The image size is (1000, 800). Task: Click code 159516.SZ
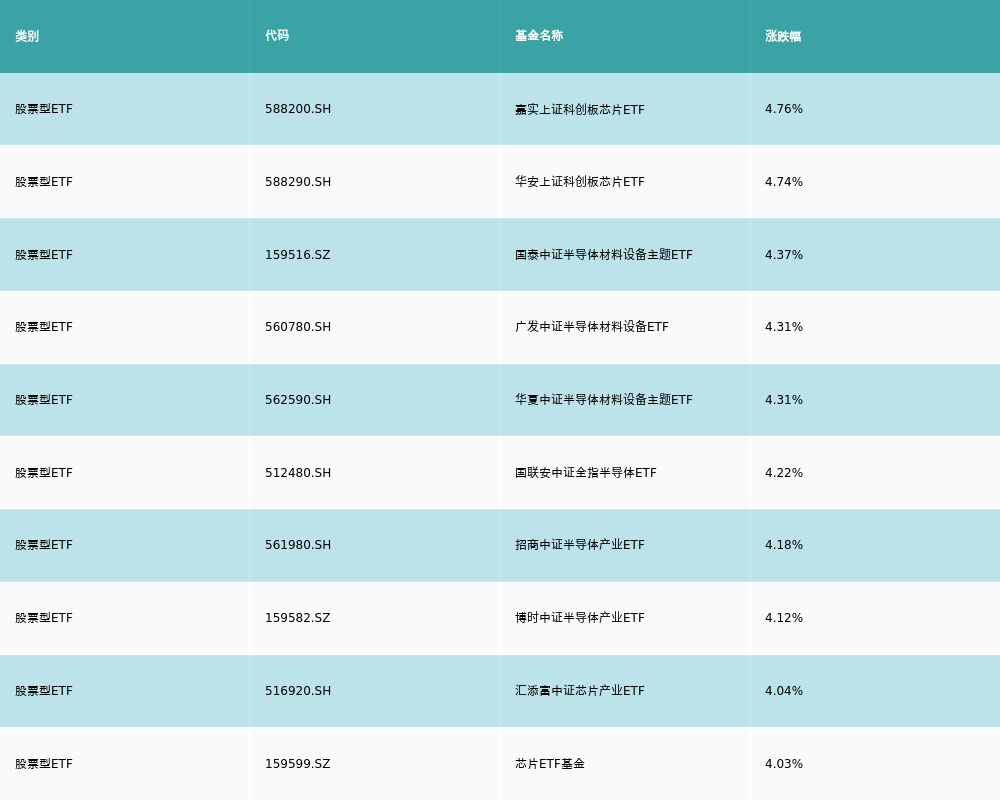click(x=297, y=255)
